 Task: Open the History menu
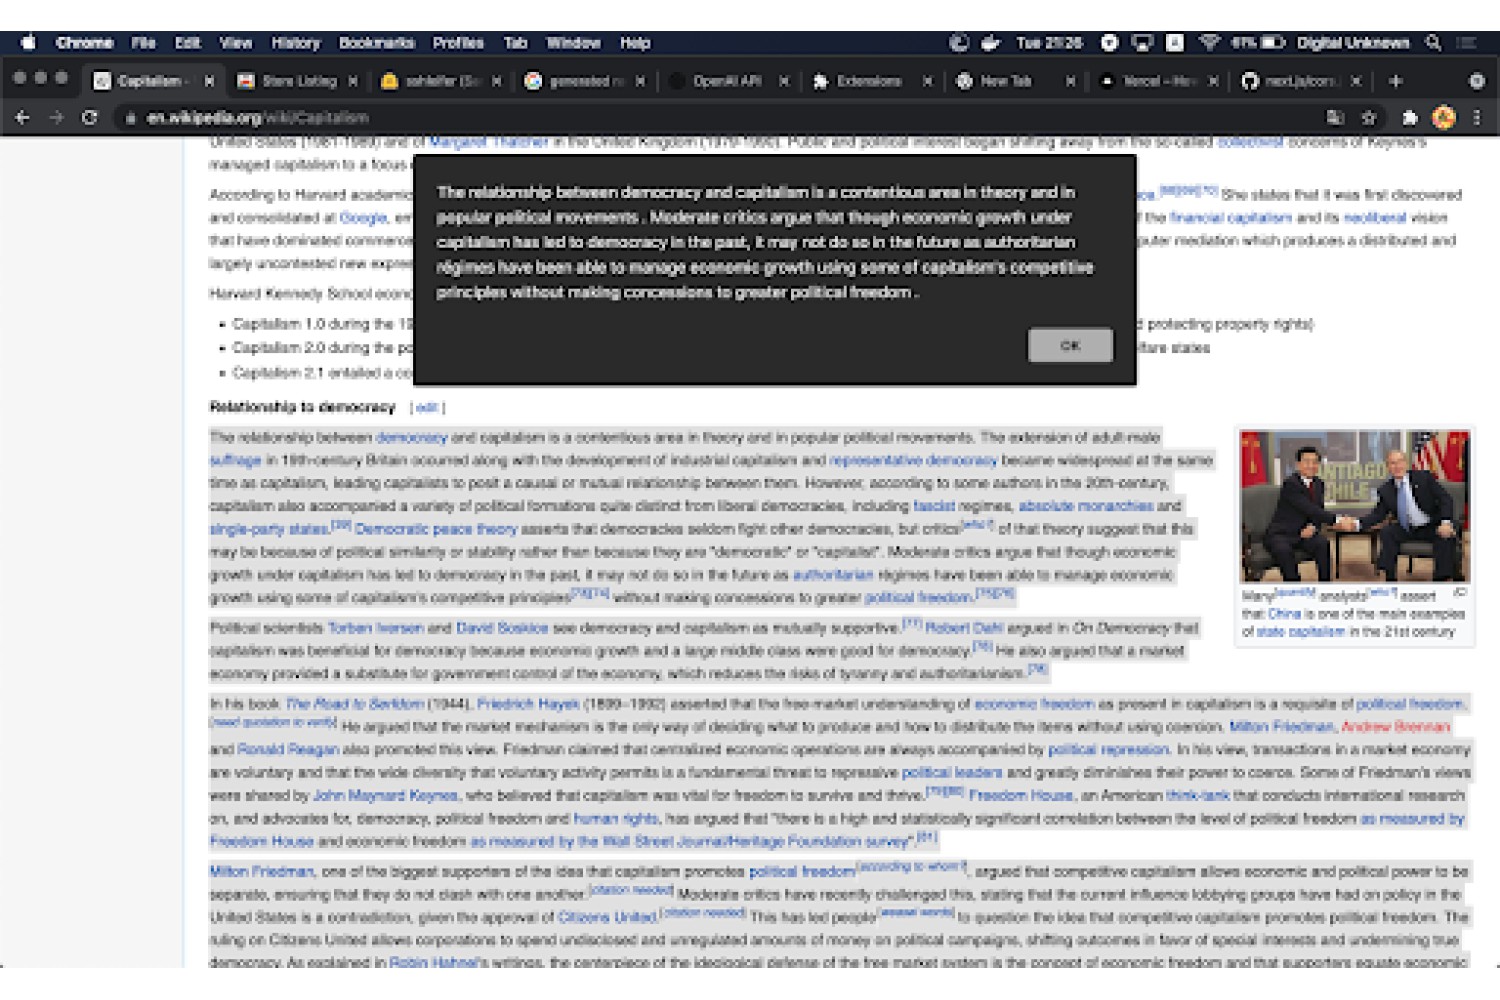click(296, 42)
